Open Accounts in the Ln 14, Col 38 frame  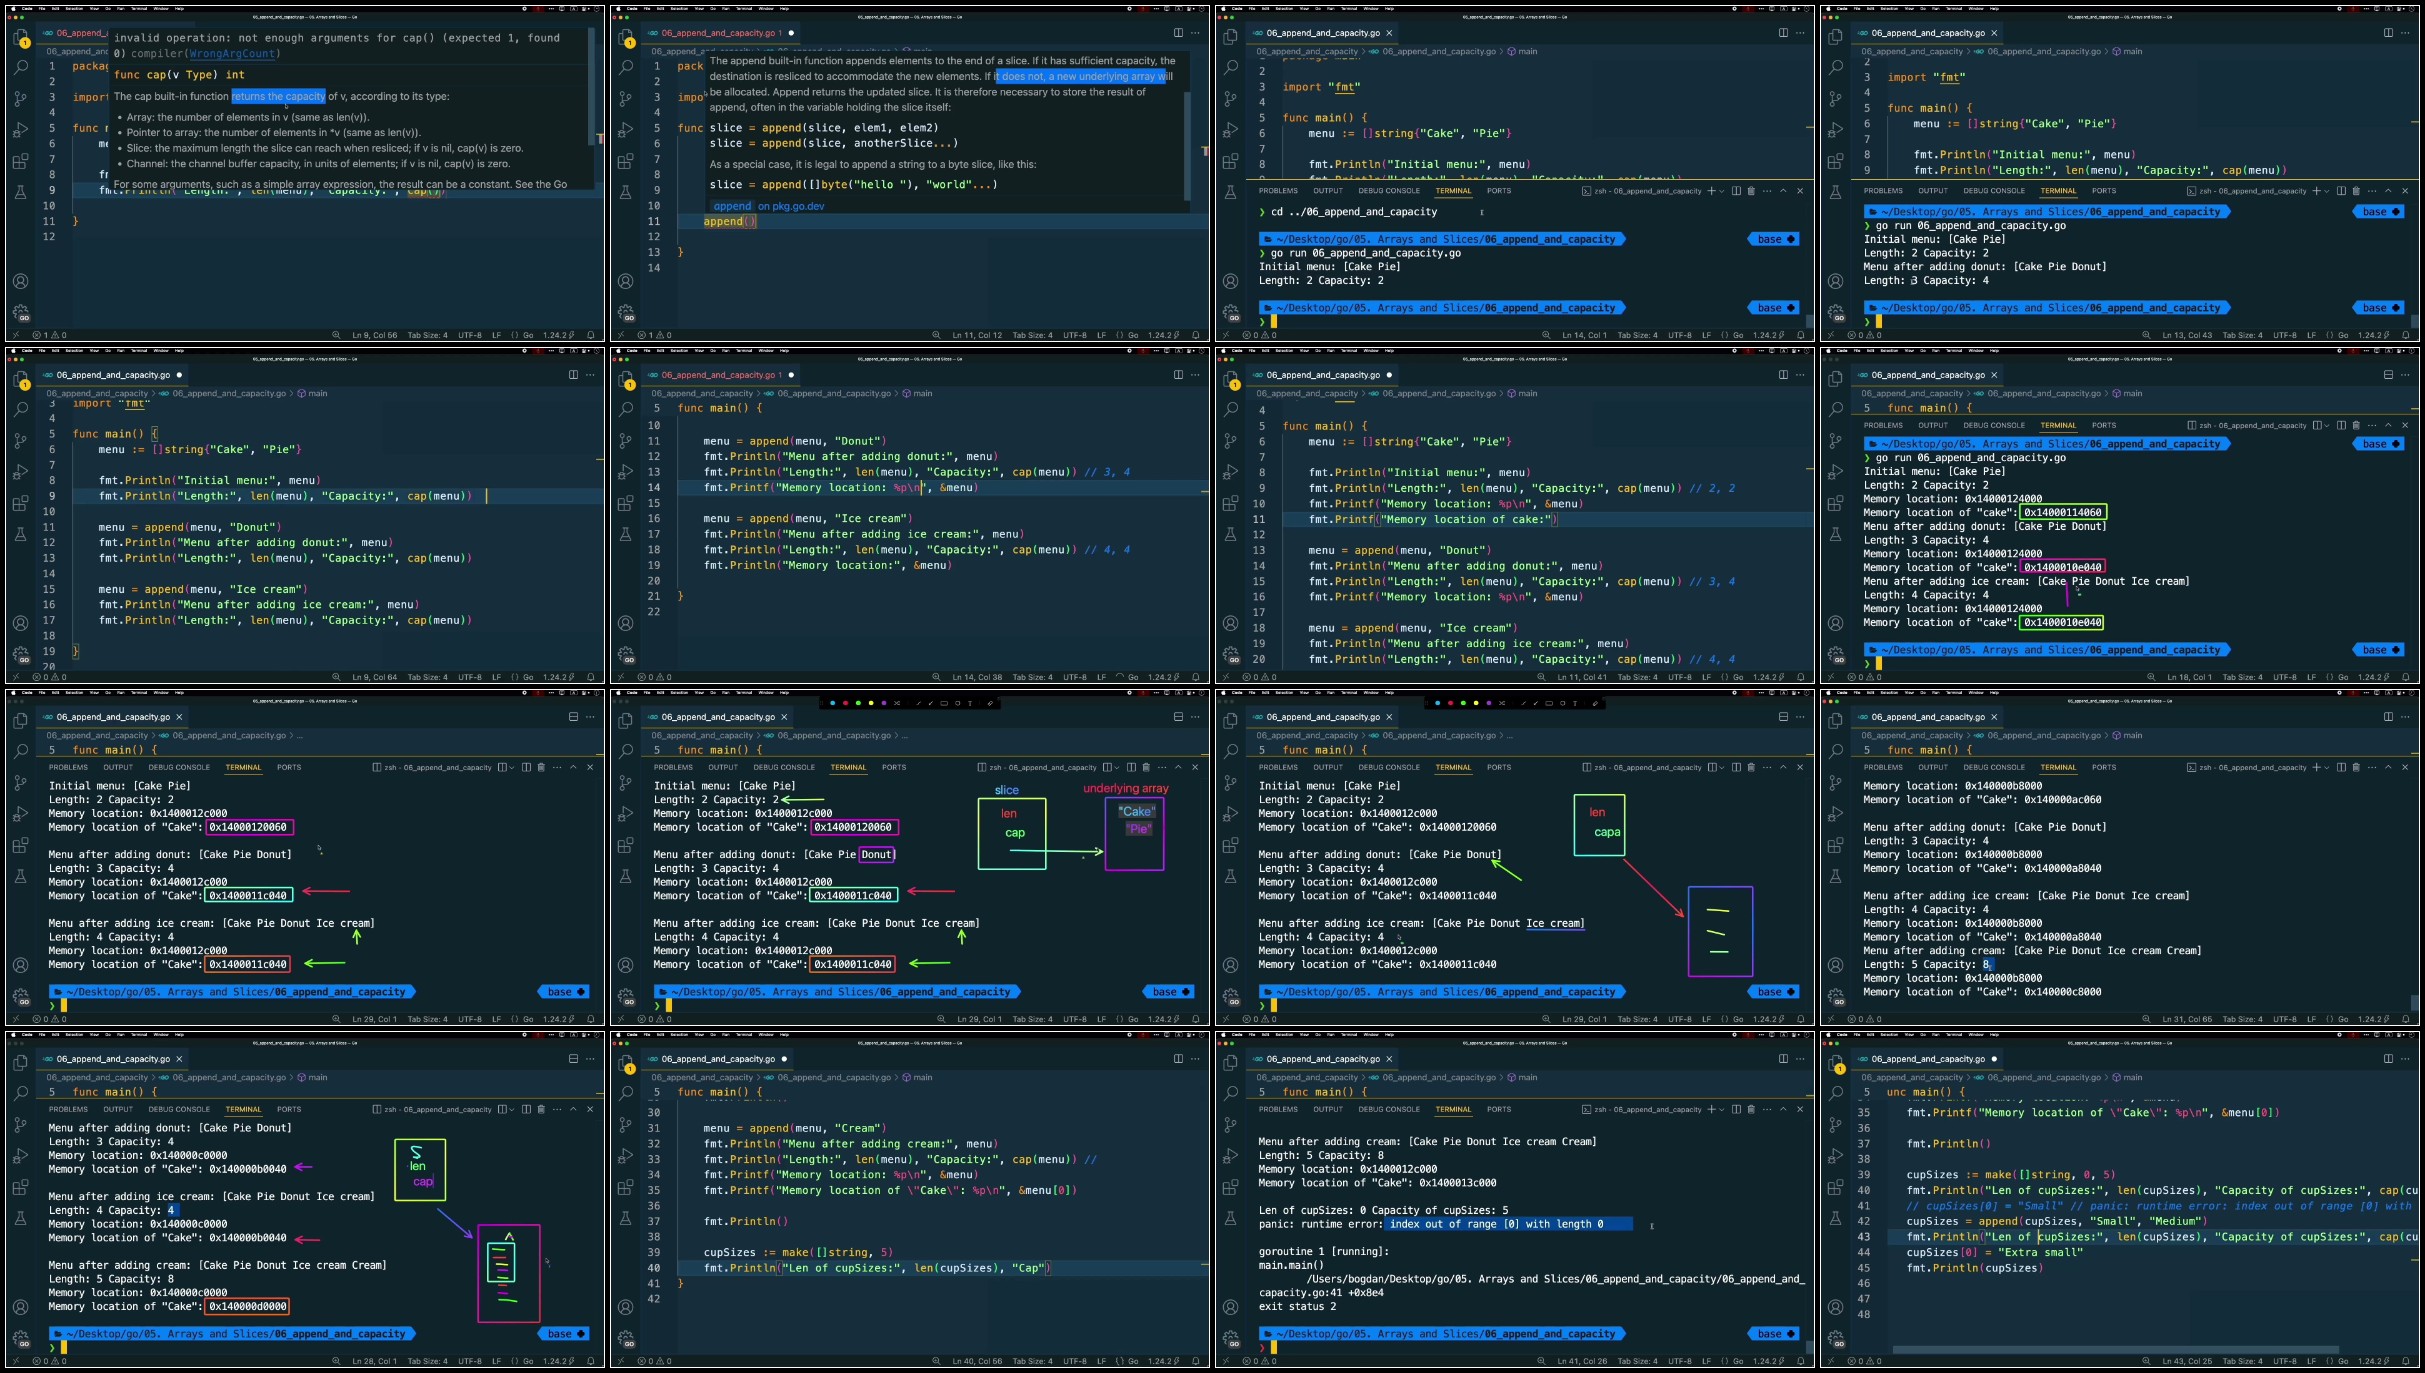626,623
